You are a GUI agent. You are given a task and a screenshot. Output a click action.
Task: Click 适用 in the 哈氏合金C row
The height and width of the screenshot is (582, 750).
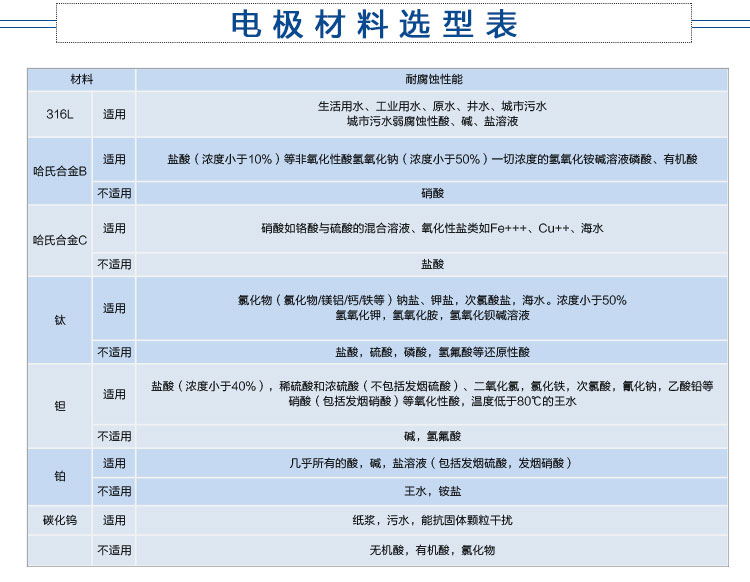pyautogui.click(x=114, y=229)
